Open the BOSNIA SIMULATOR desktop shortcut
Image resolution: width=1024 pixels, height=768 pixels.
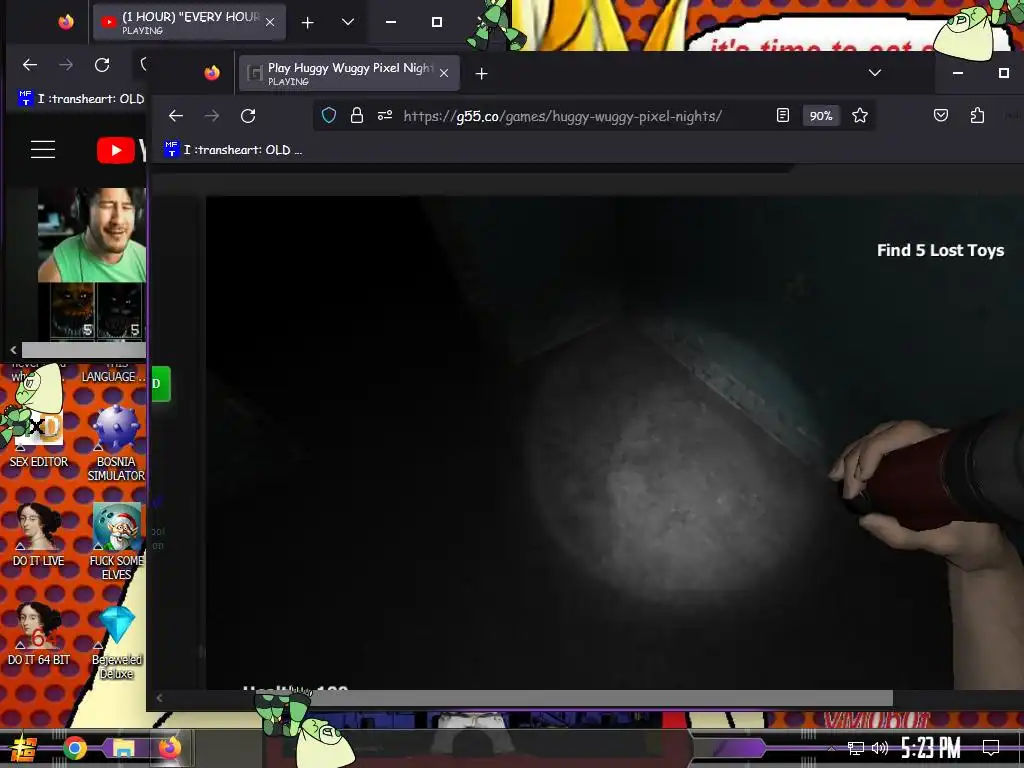click(x=116, y=443)
